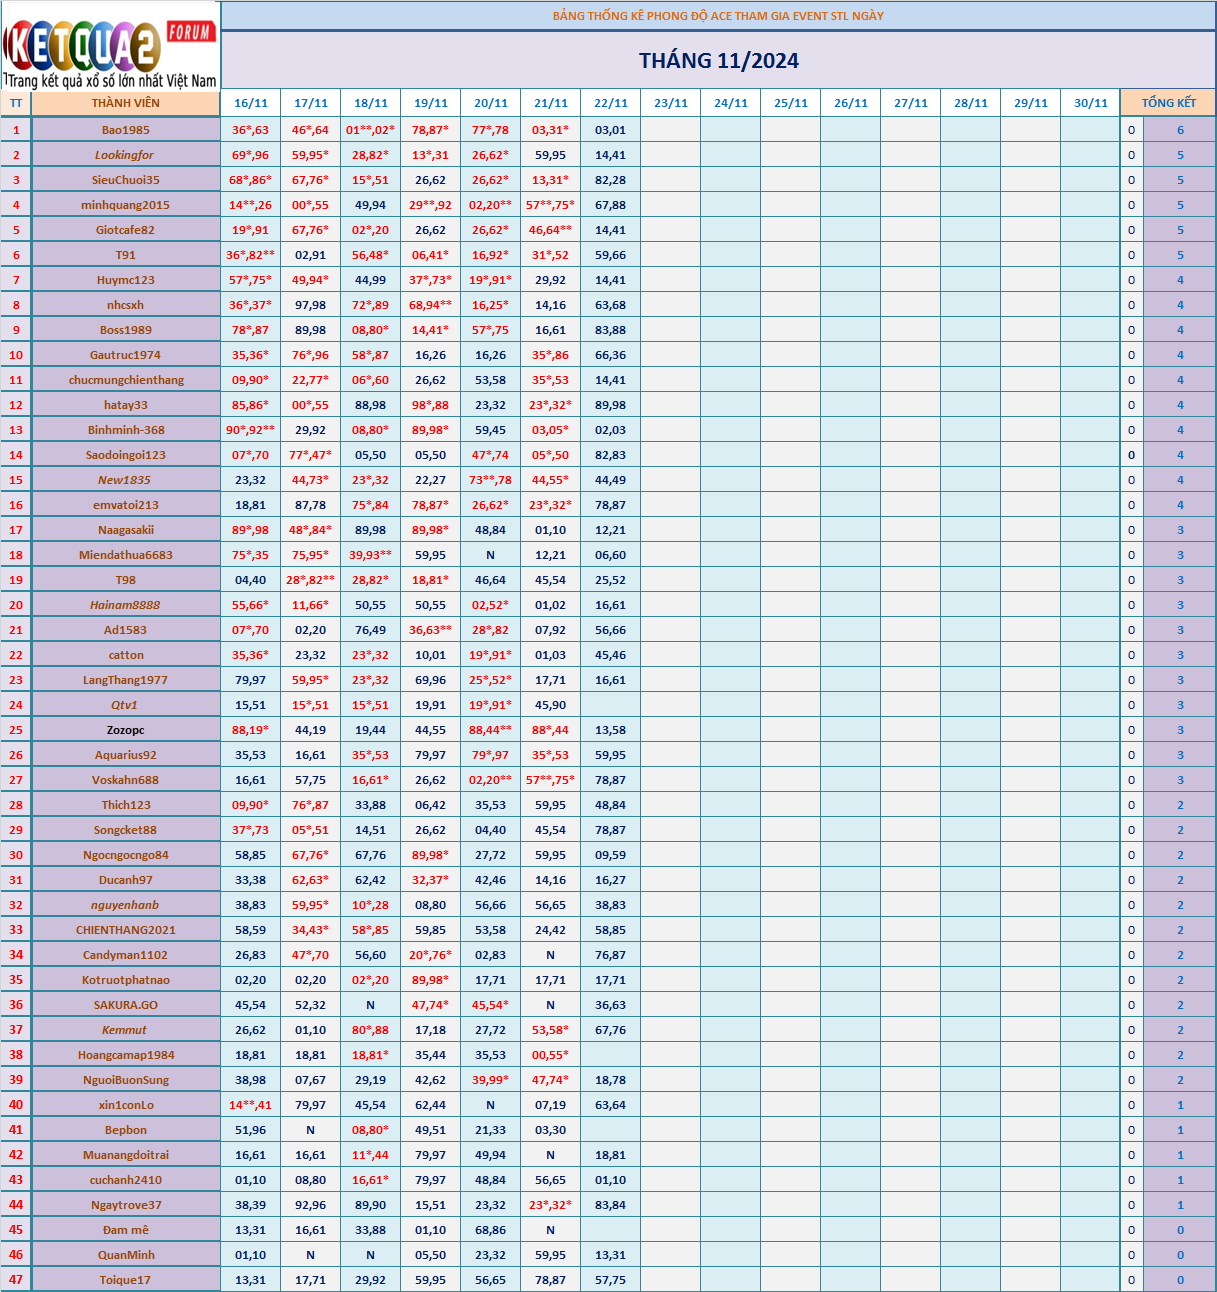
Task: Click the 30/11 date column header
Action: tap(1091, 103)
